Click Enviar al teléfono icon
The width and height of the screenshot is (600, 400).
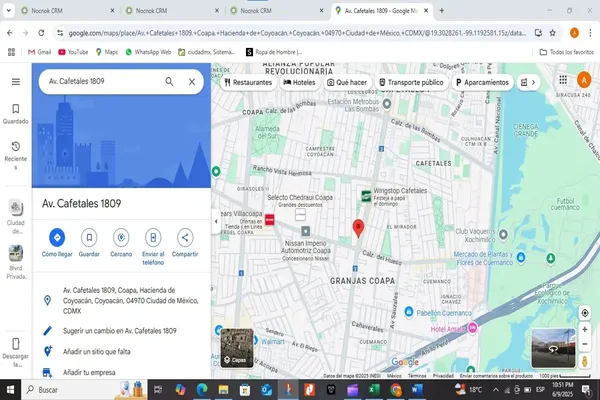pyautogui.click(x=153, y=237)
